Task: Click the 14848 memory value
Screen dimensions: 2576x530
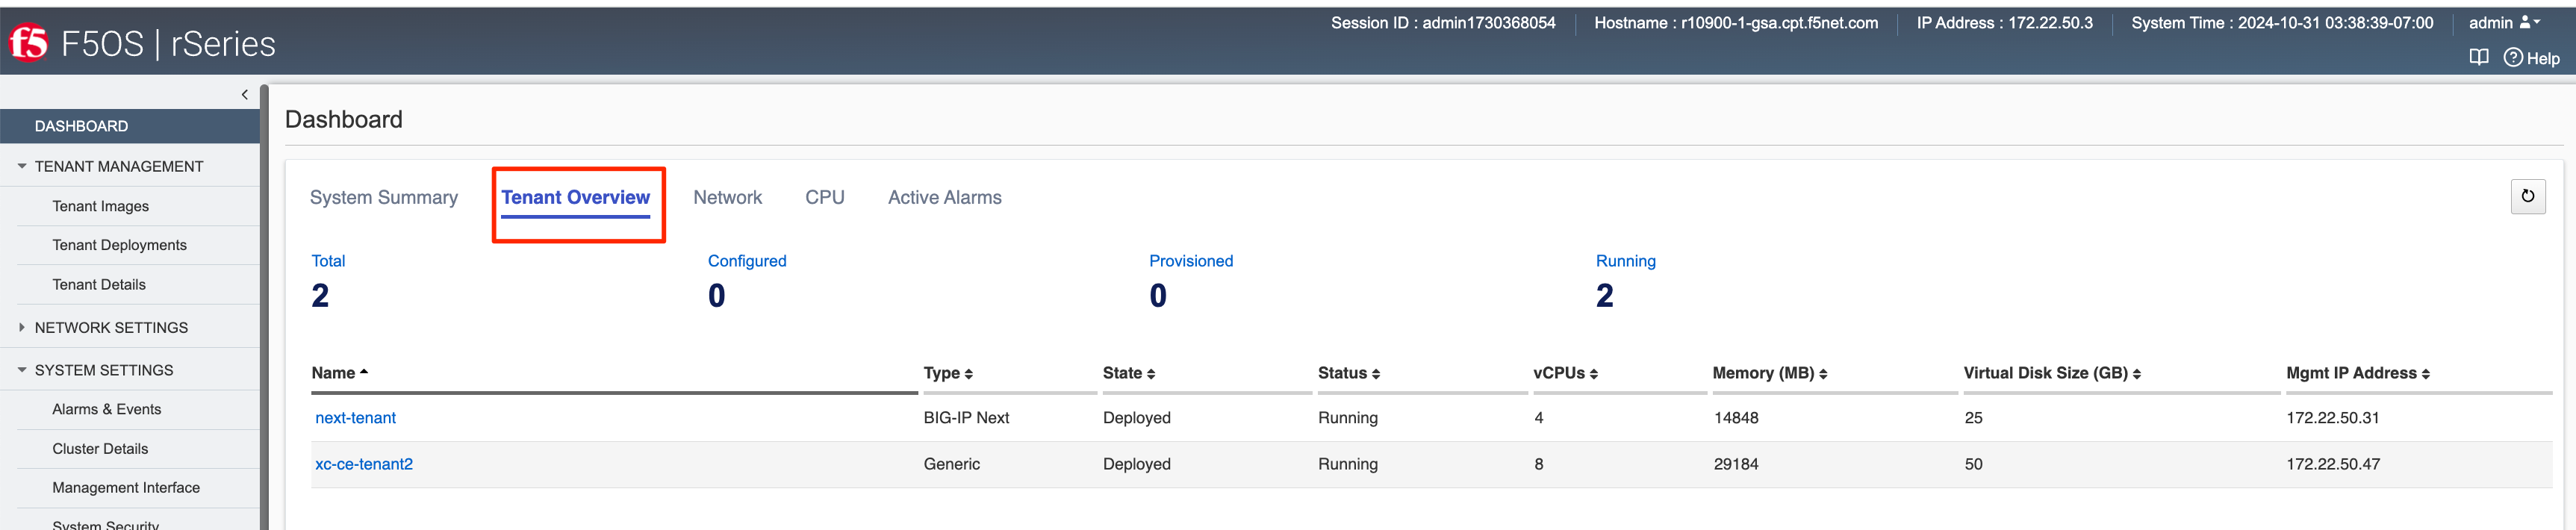Action: tap(1736, 418)
